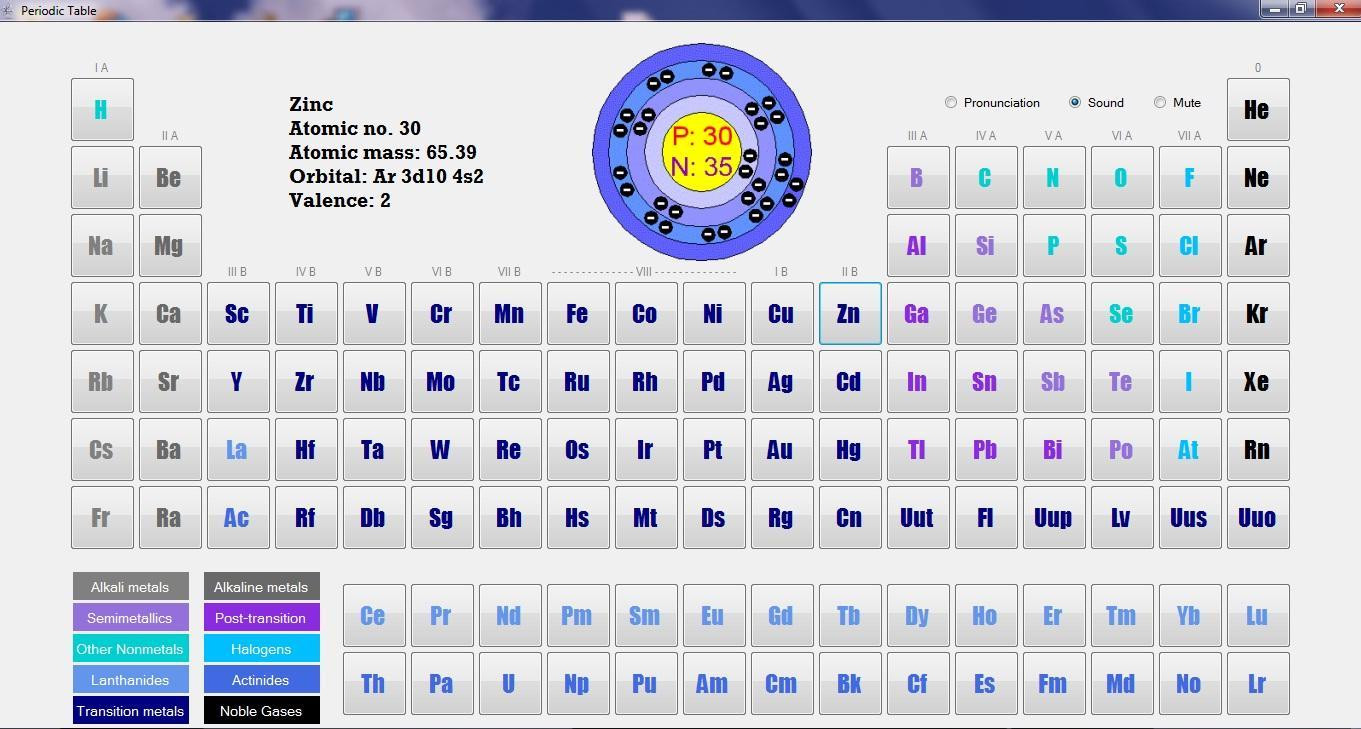Click the zinc atom nucleus diagram
Image resolution: width=1361 pixels, height=729 pixels.
702,151
